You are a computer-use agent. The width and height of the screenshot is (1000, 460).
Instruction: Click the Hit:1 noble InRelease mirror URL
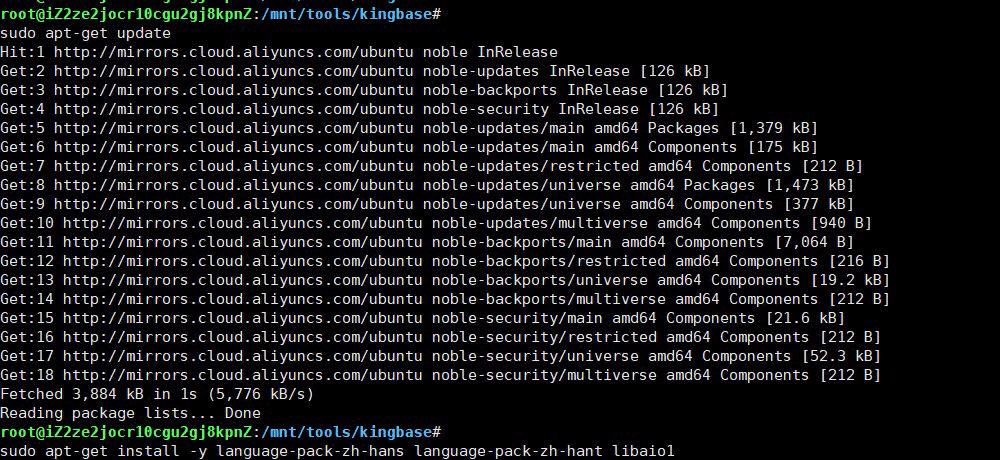(x=233, y=52)
